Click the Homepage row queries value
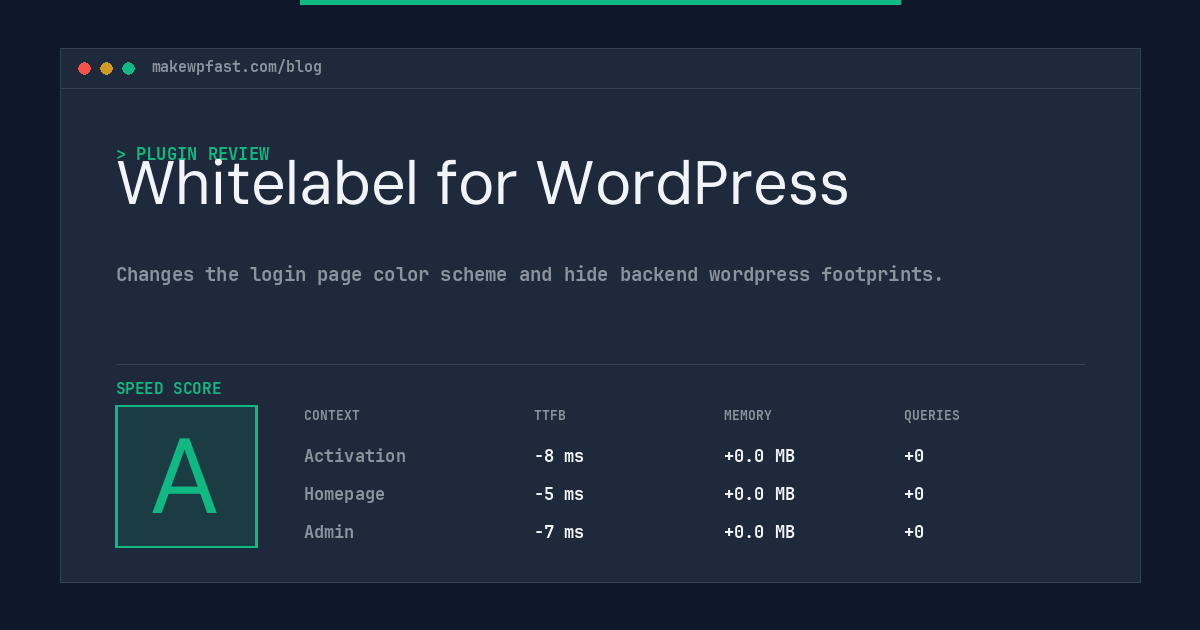Viewport: 1200px width, 630px height. coord(914,494)
